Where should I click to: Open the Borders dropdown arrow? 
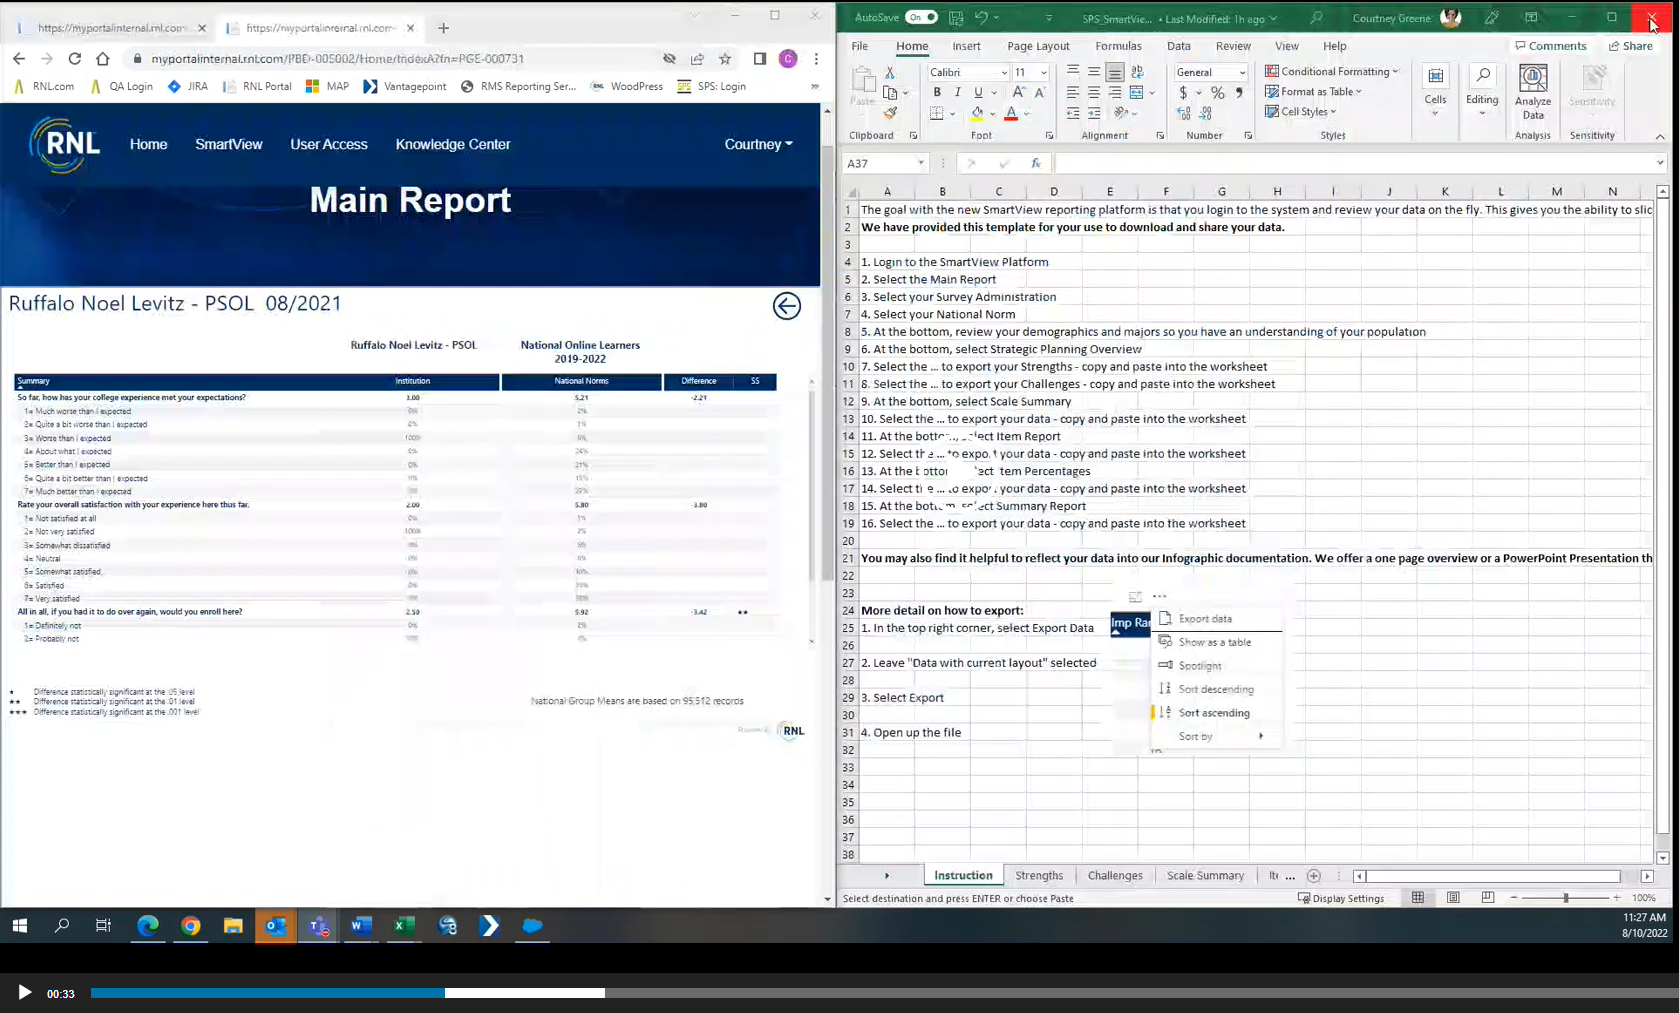952,114
